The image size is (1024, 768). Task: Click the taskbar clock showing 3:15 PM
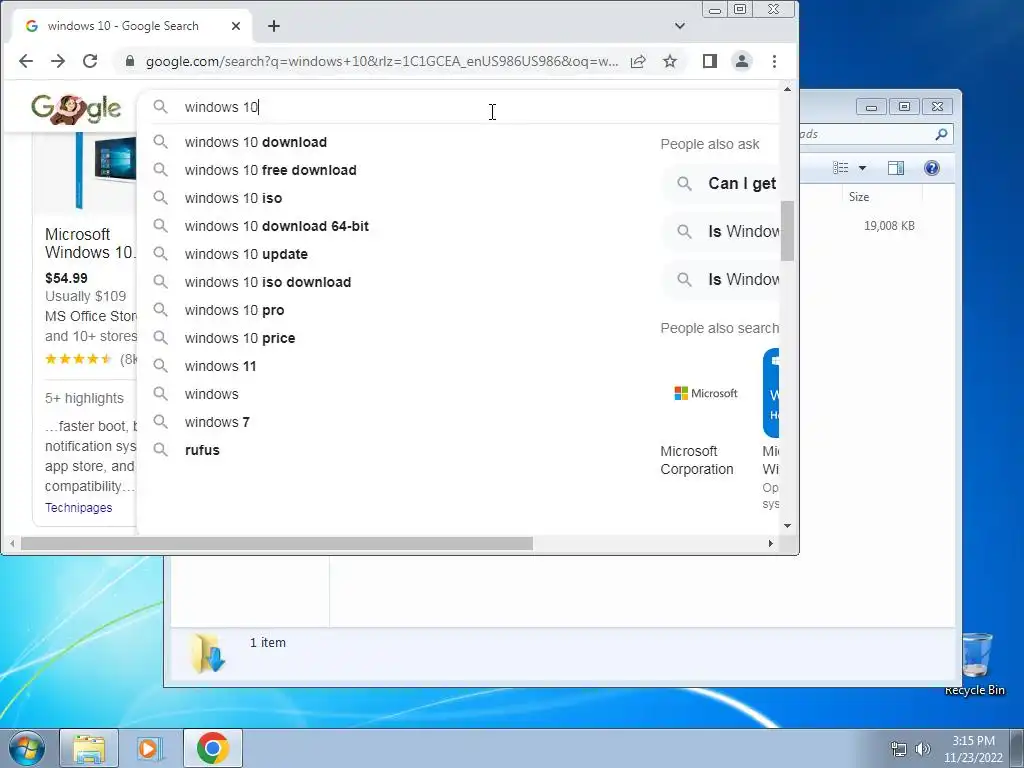click(973, 749)
